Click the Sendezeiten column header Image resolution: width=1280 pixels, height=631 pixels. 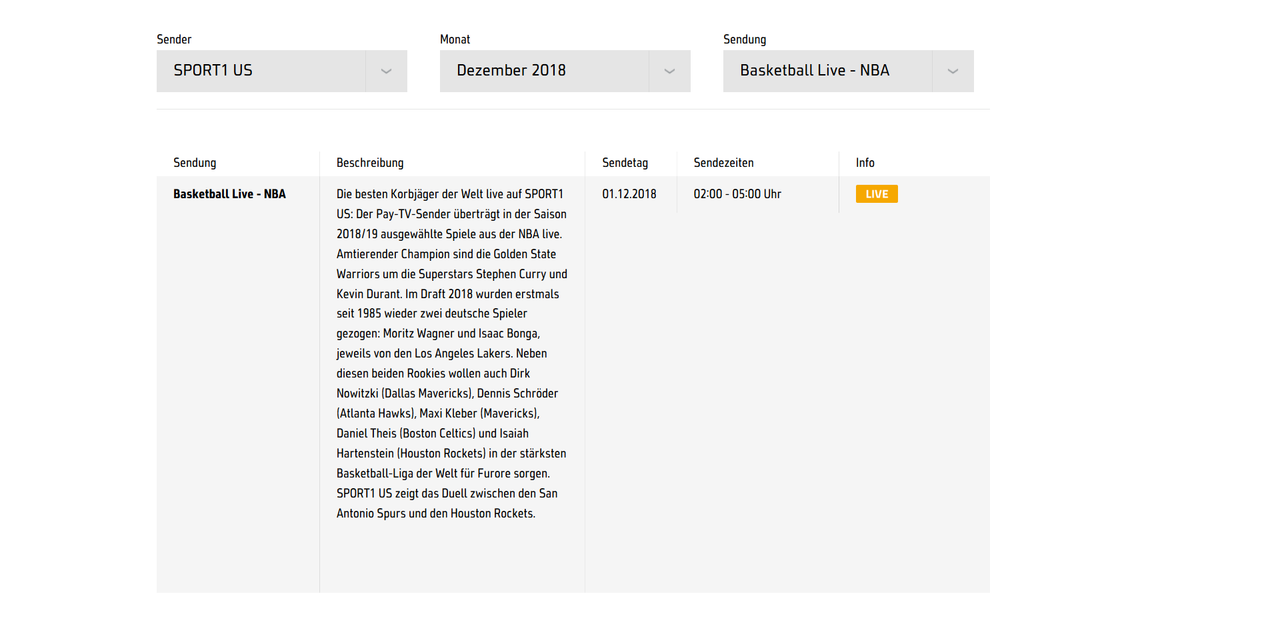click(724, 163)
